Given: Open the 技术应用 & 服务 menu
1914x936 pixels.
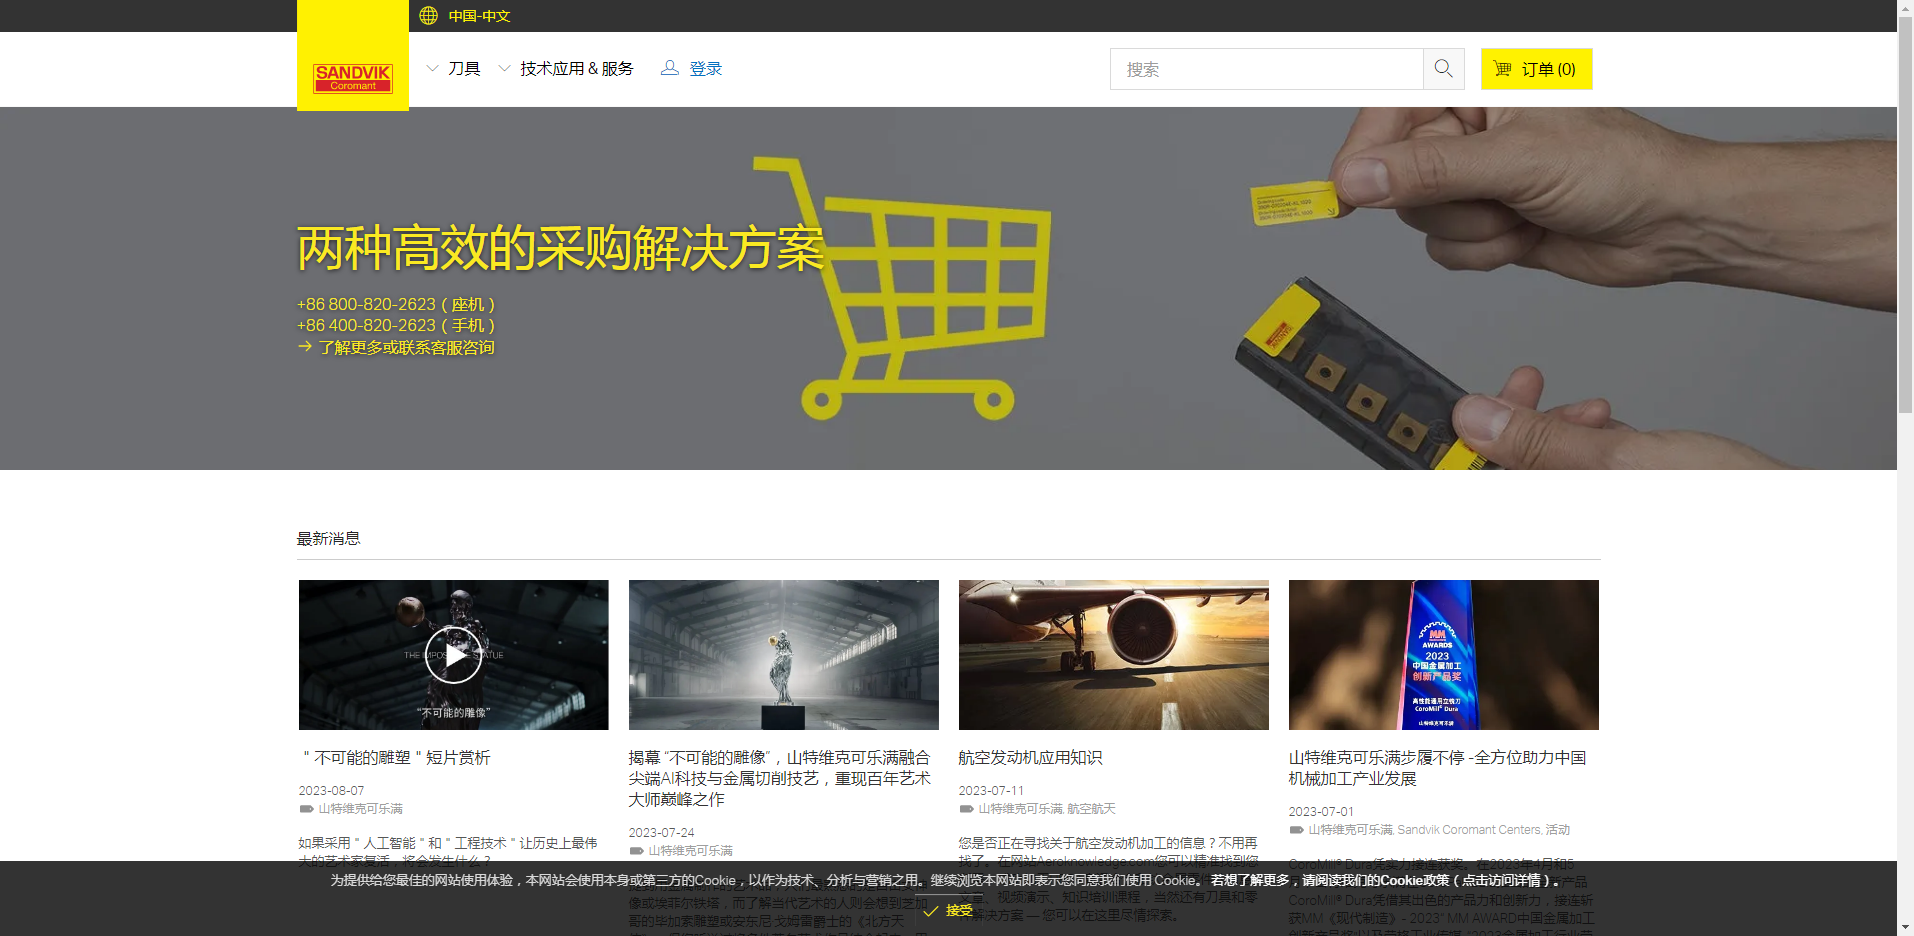Looking at the screenshot, I should [x=576, y=68].
